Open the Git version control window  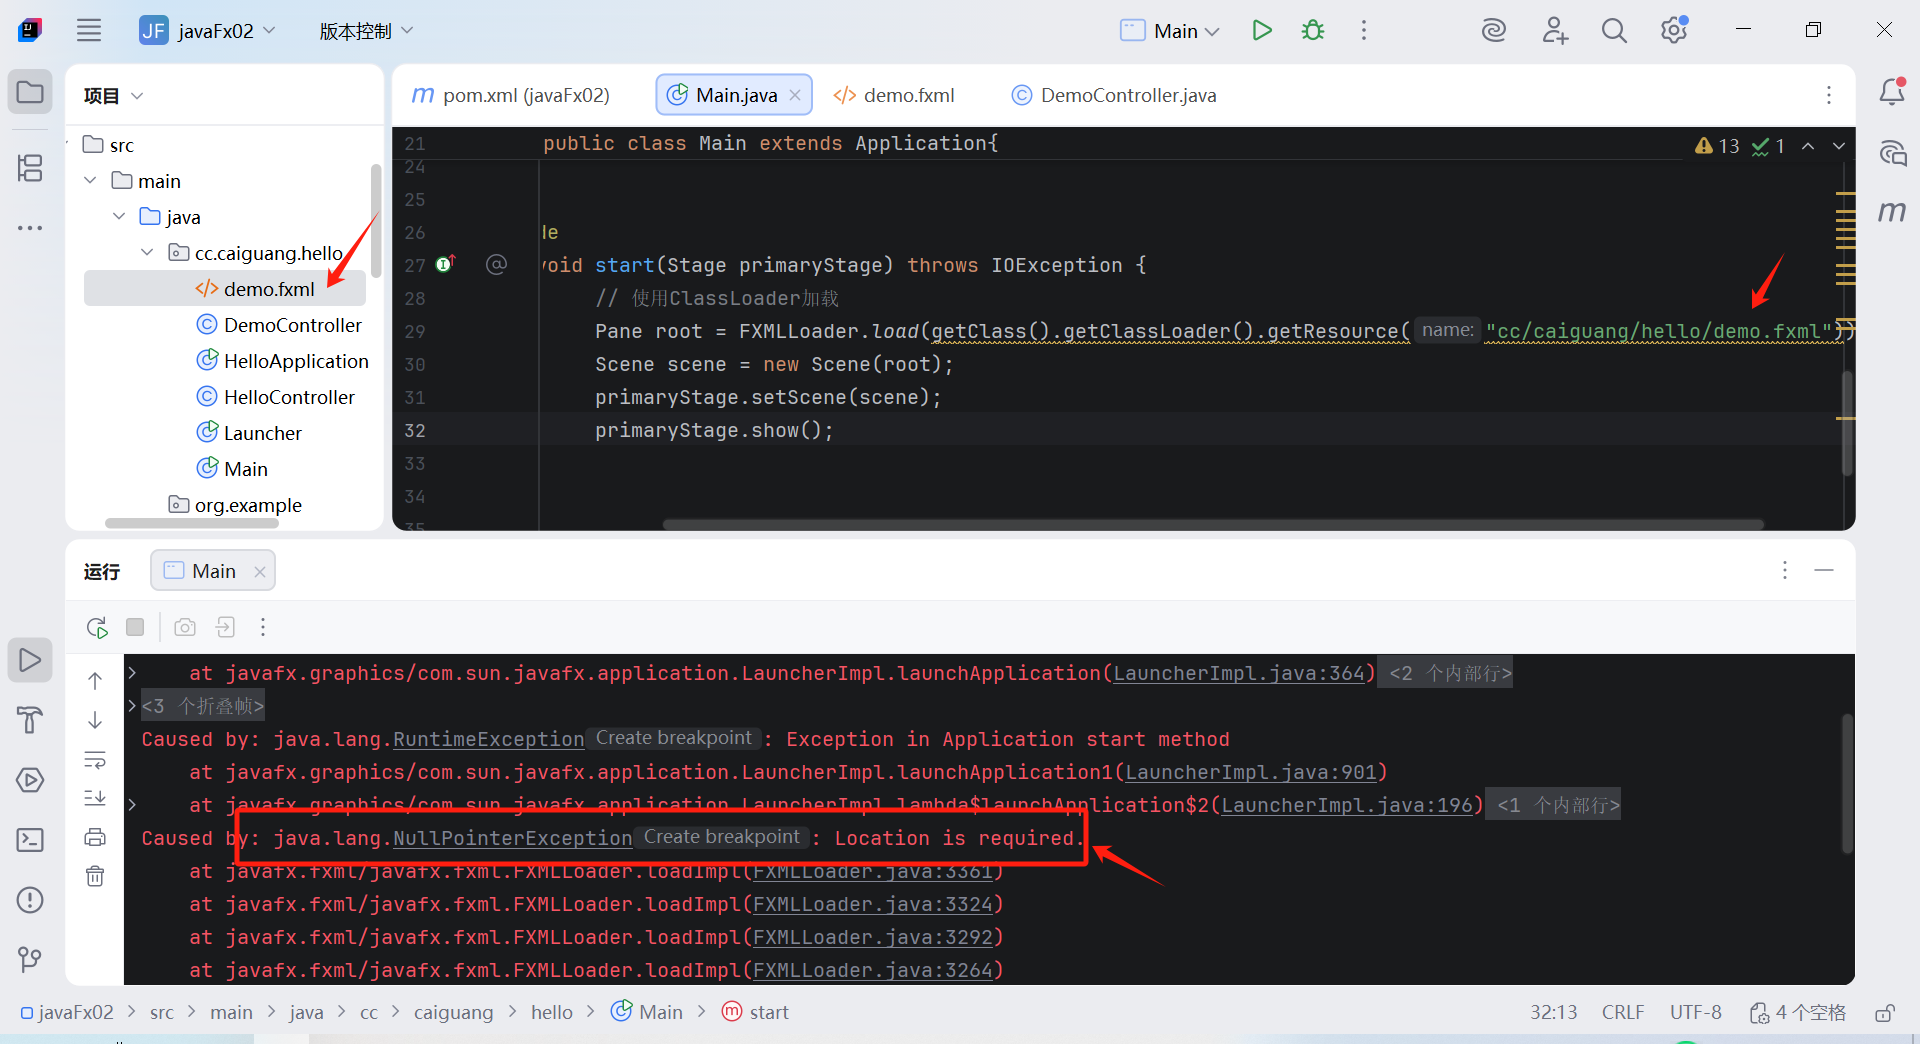[30, 960]
